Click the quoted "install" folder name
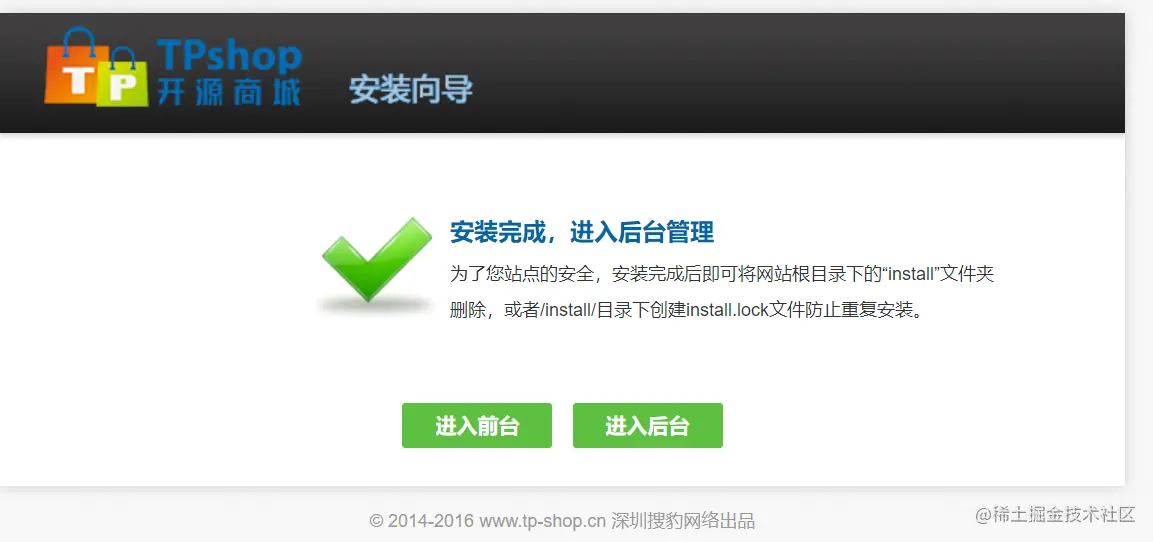The width and height of the screenshot is (1153, 542). point(913,274)
